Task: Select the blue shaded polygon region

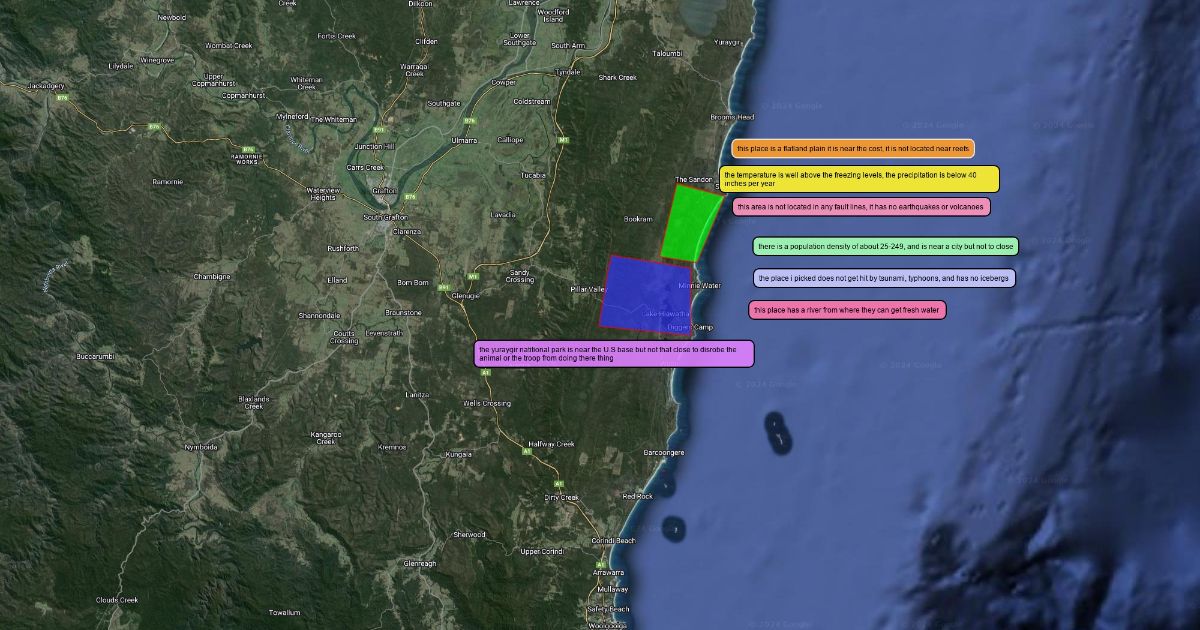Action: 646,291
